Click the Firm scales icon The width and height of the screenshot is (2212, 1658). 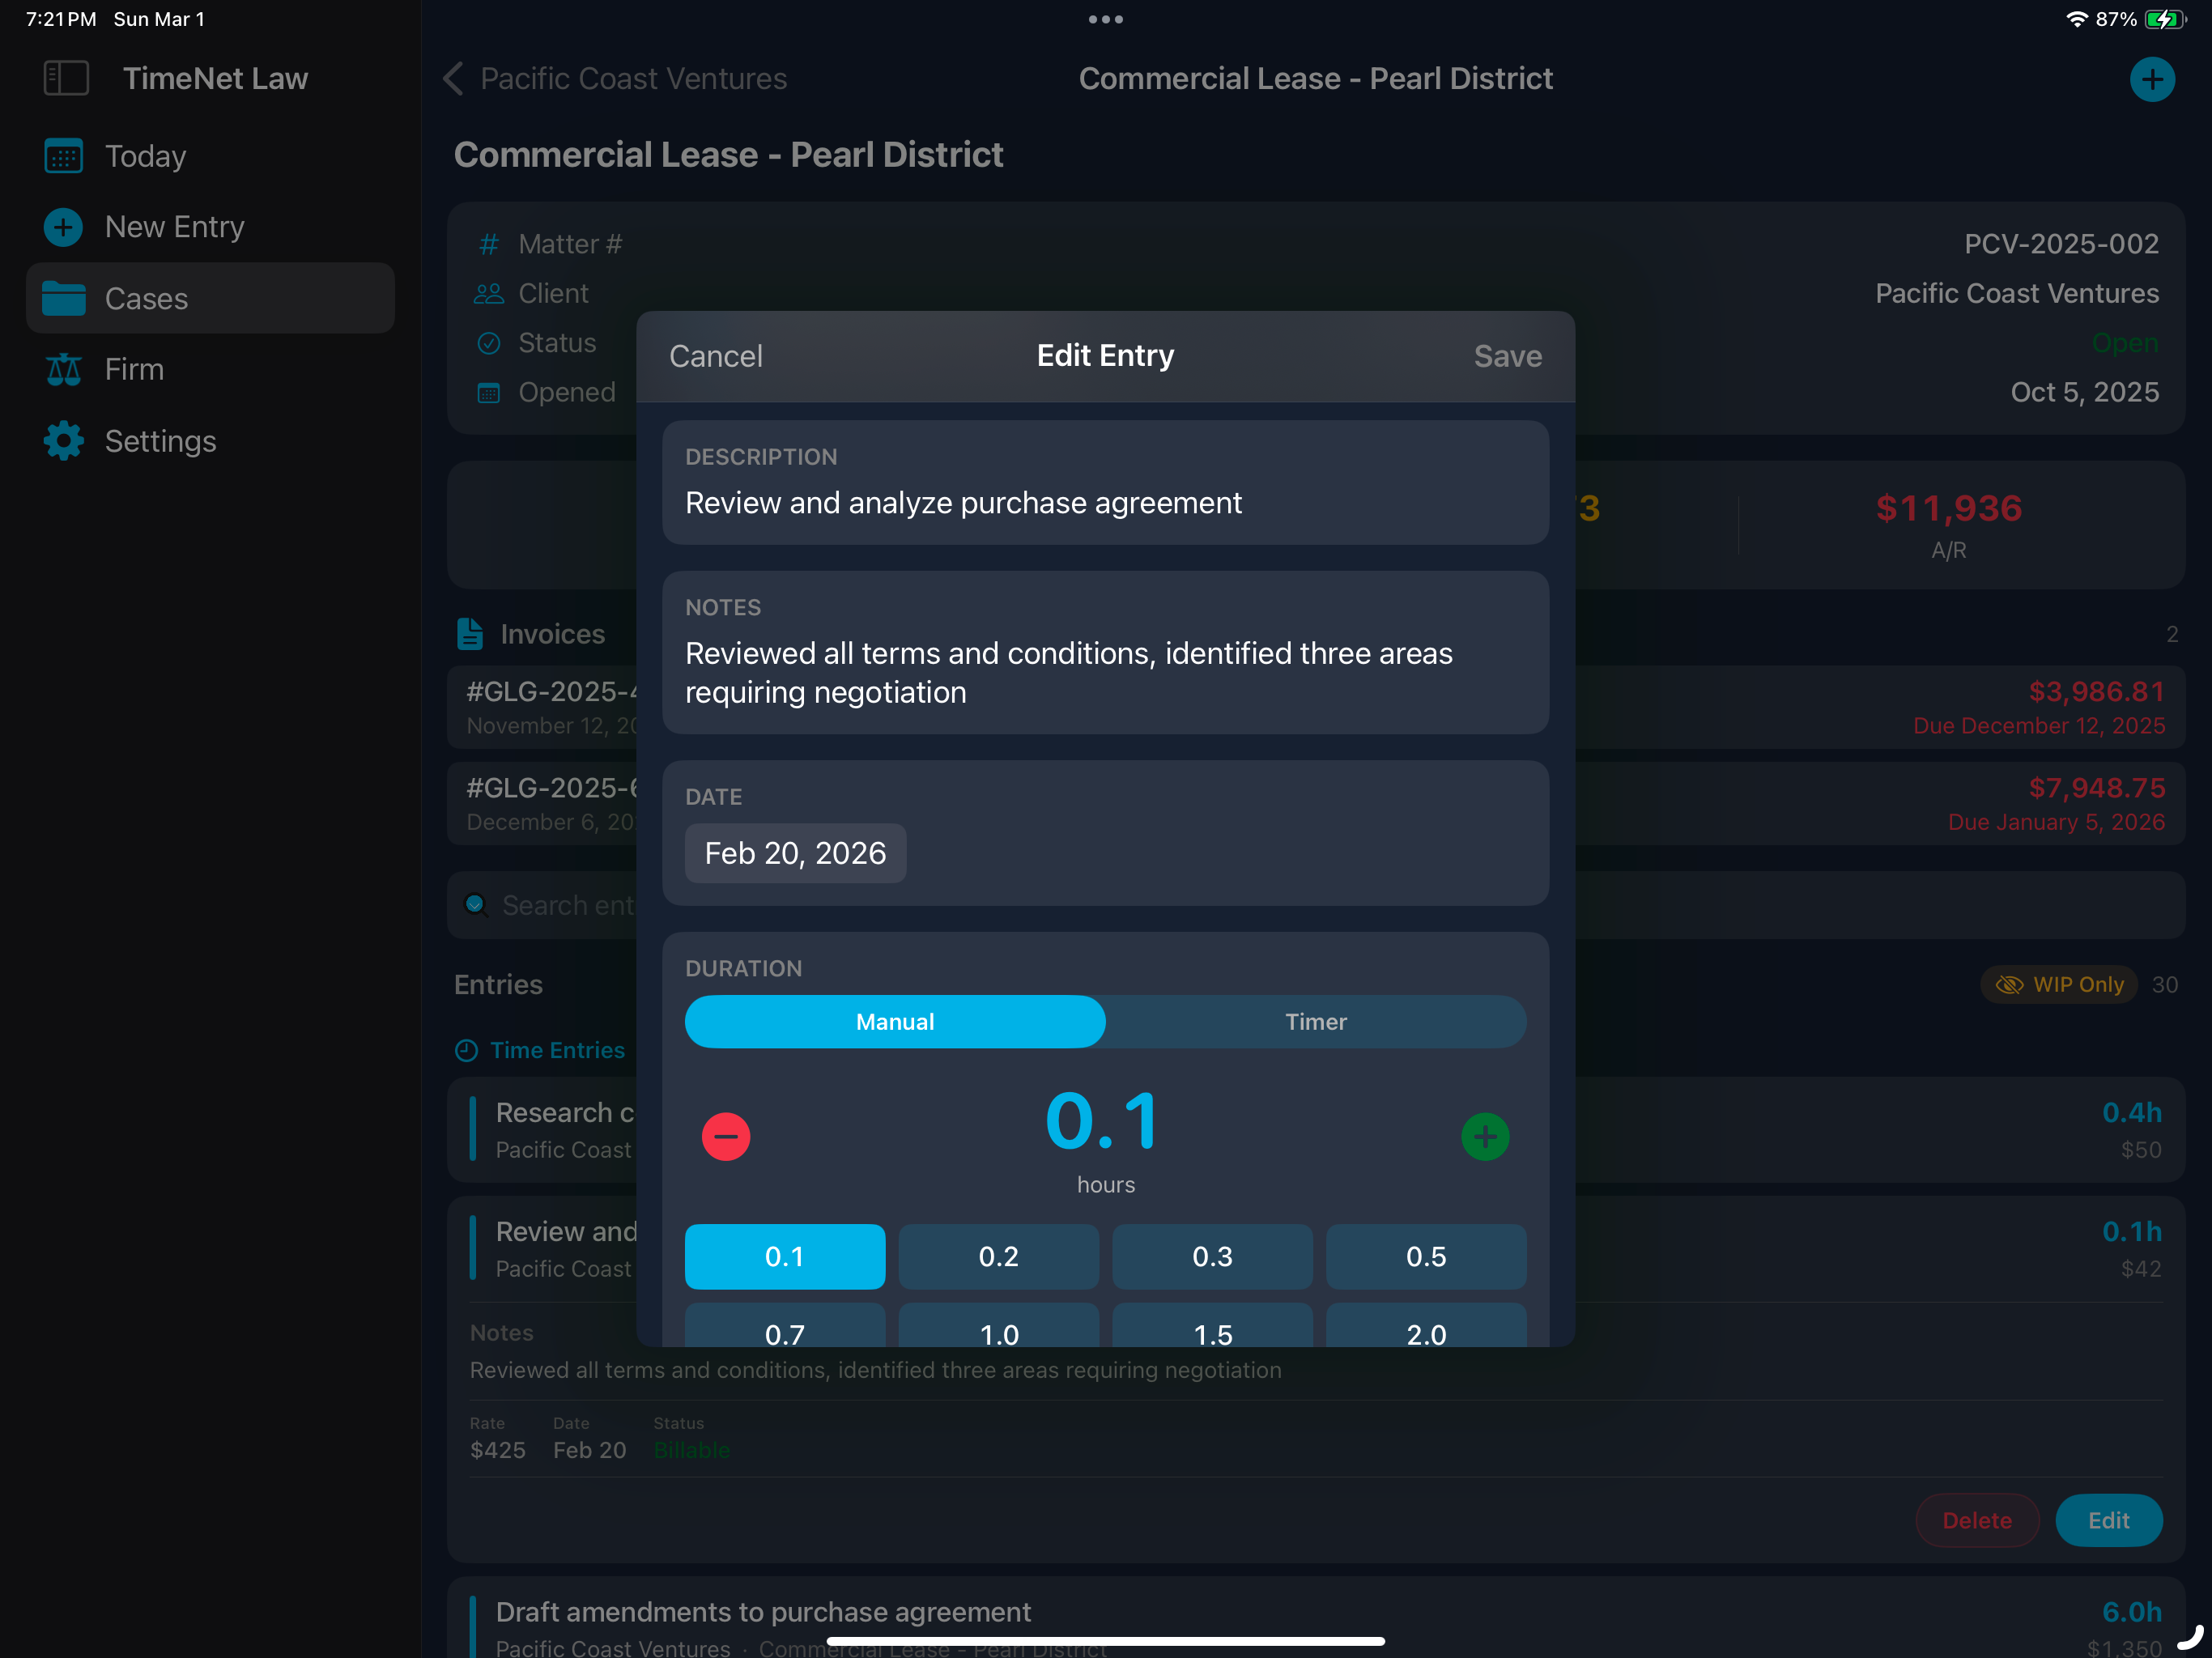(x=64, y=369)
